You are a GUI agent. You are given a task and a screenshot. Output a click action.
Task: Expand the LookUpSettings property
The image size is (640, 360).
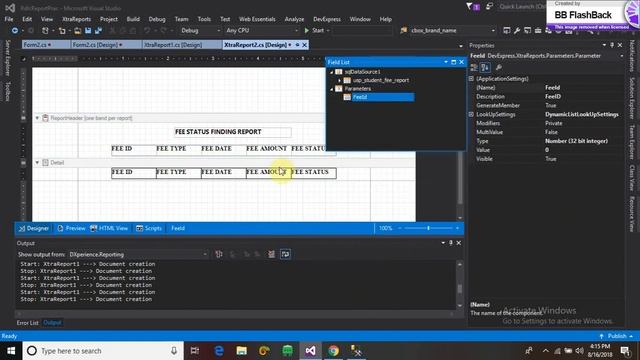[x=471, y=114]
